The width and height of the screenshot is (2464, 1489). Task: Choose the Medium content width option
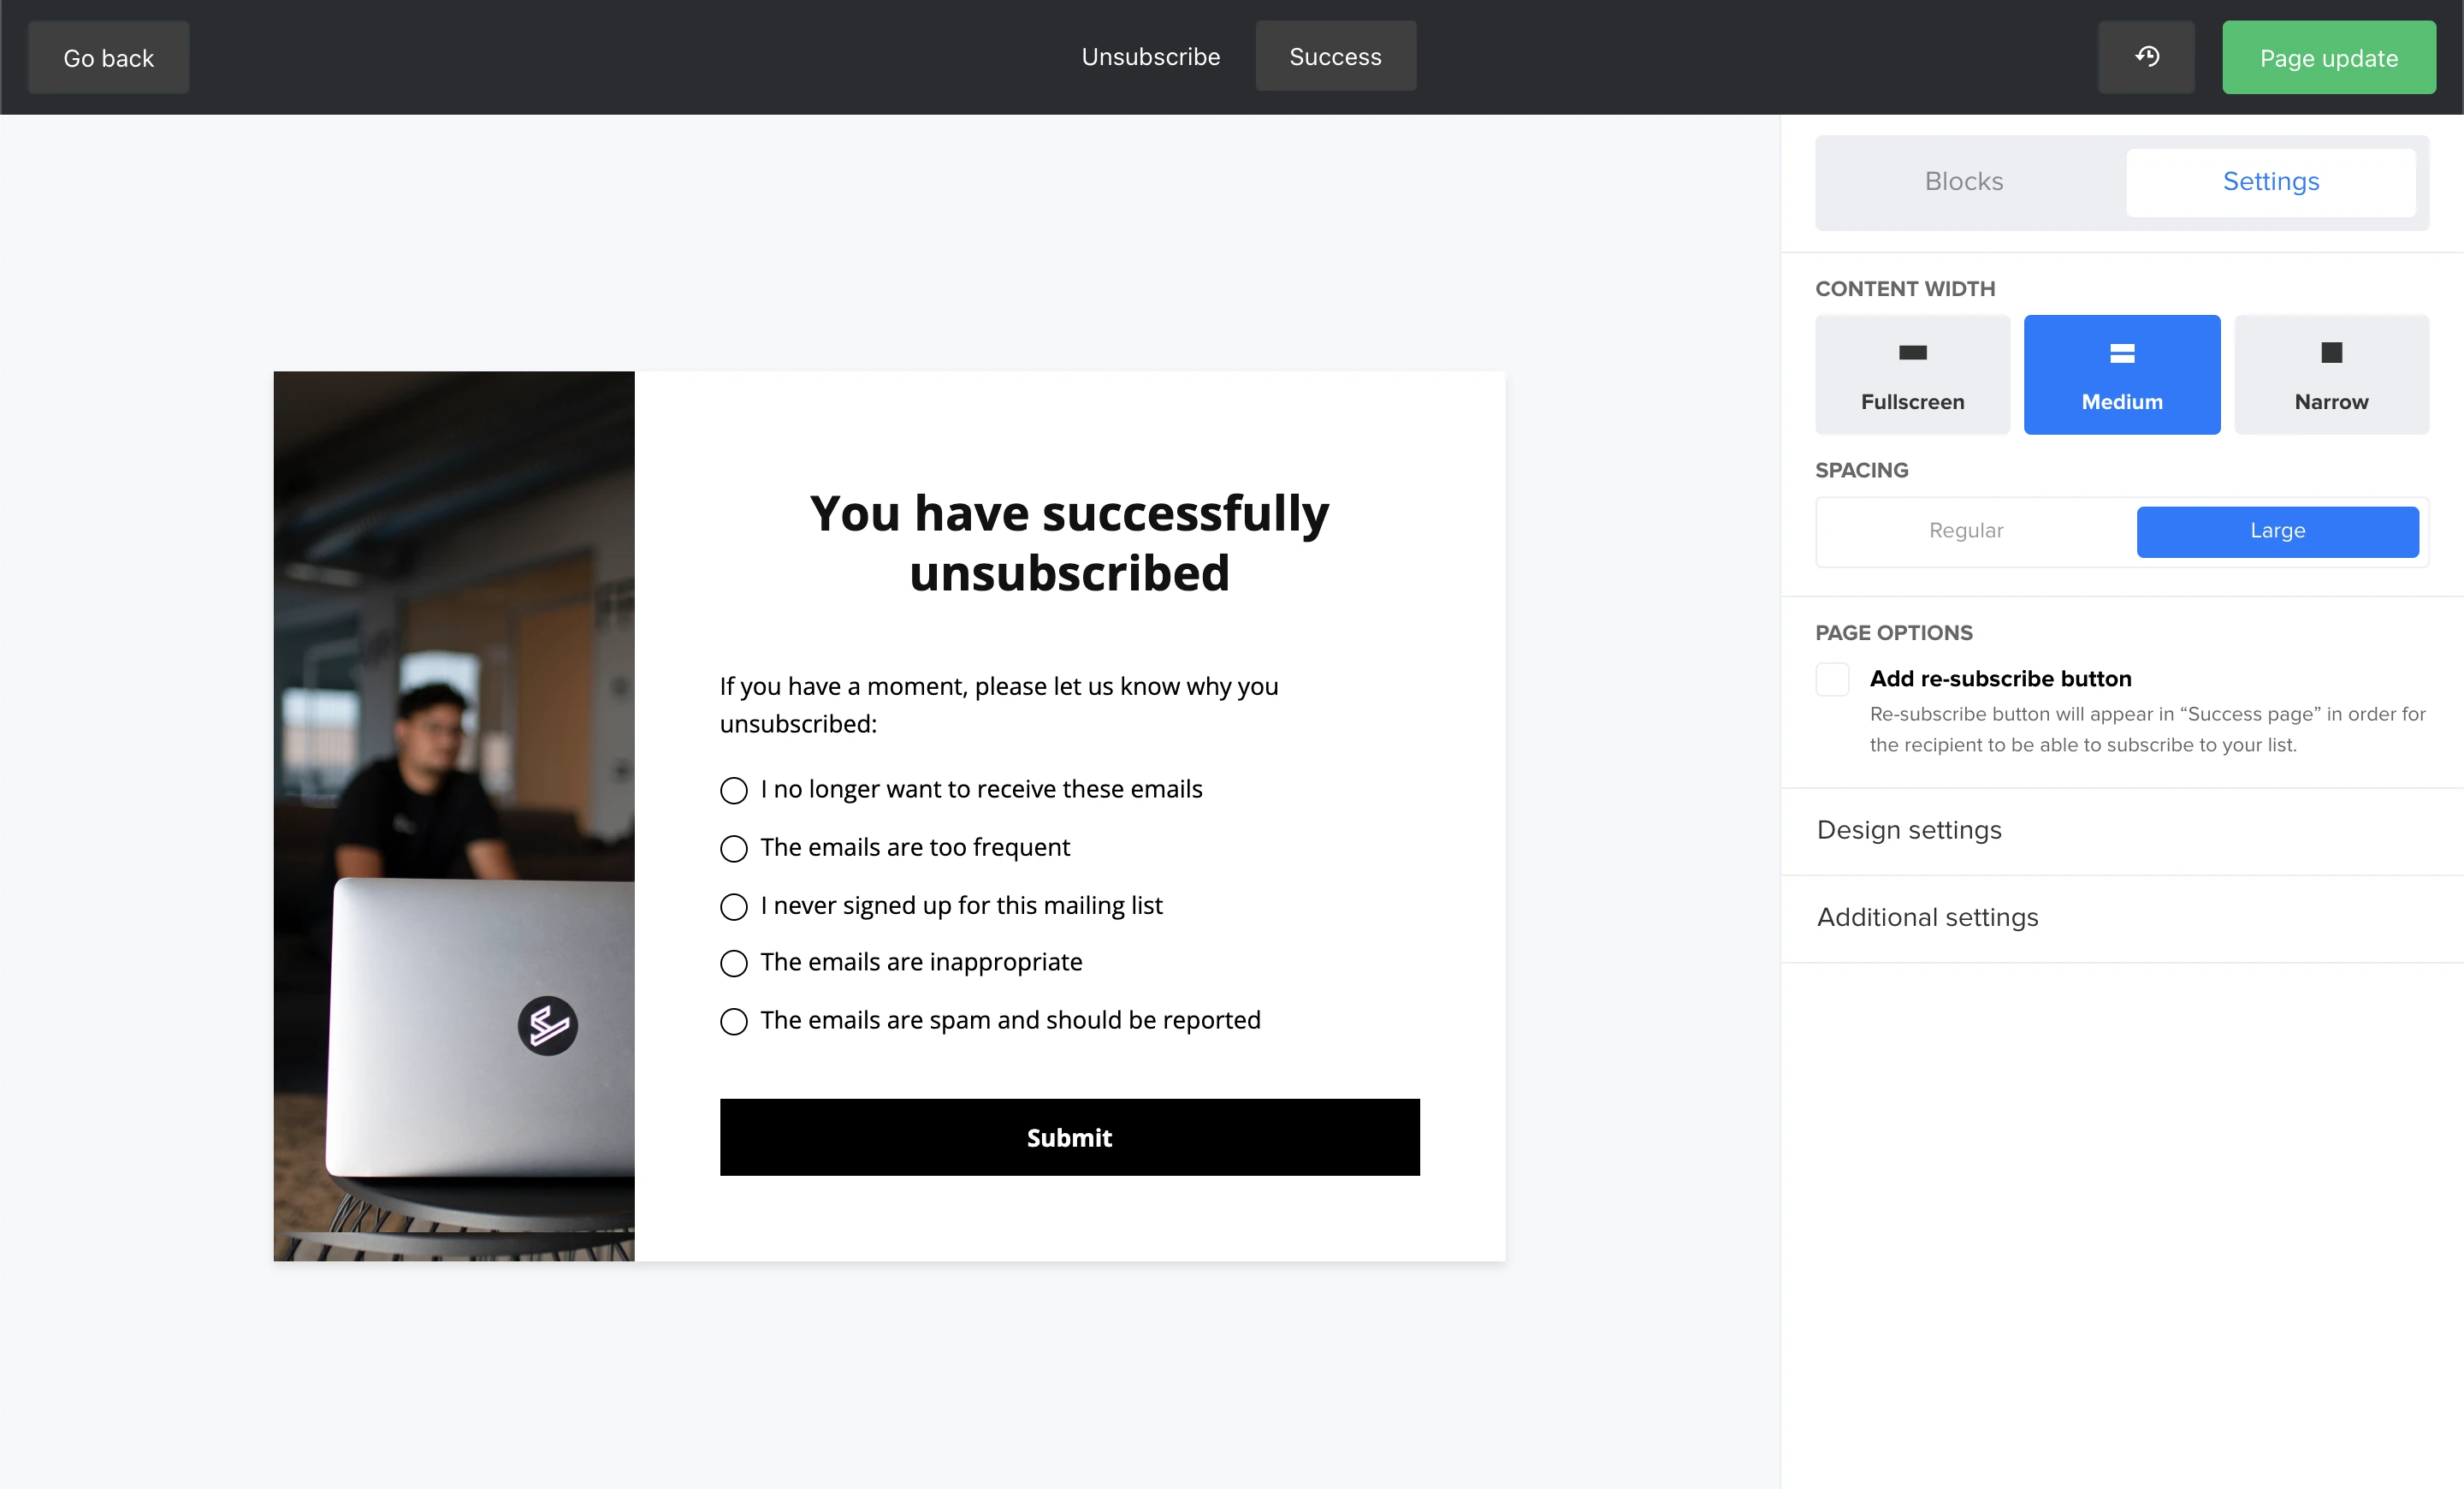2121,375
